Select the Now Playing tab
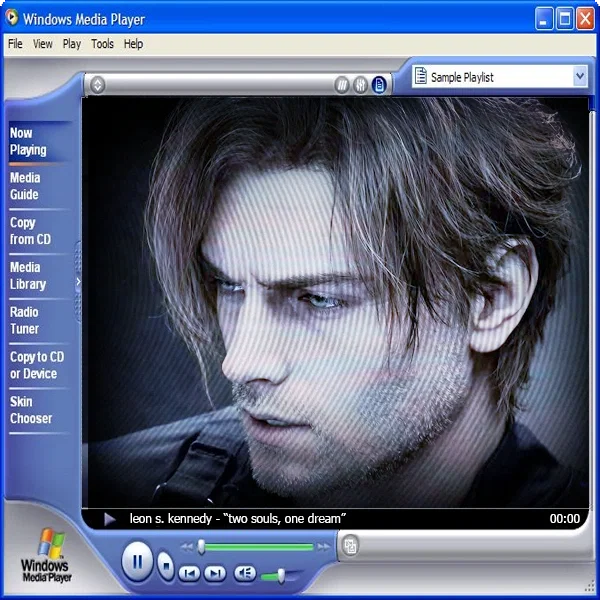The image size is (600, 600). pyautogui.click(x=38, y=142)
